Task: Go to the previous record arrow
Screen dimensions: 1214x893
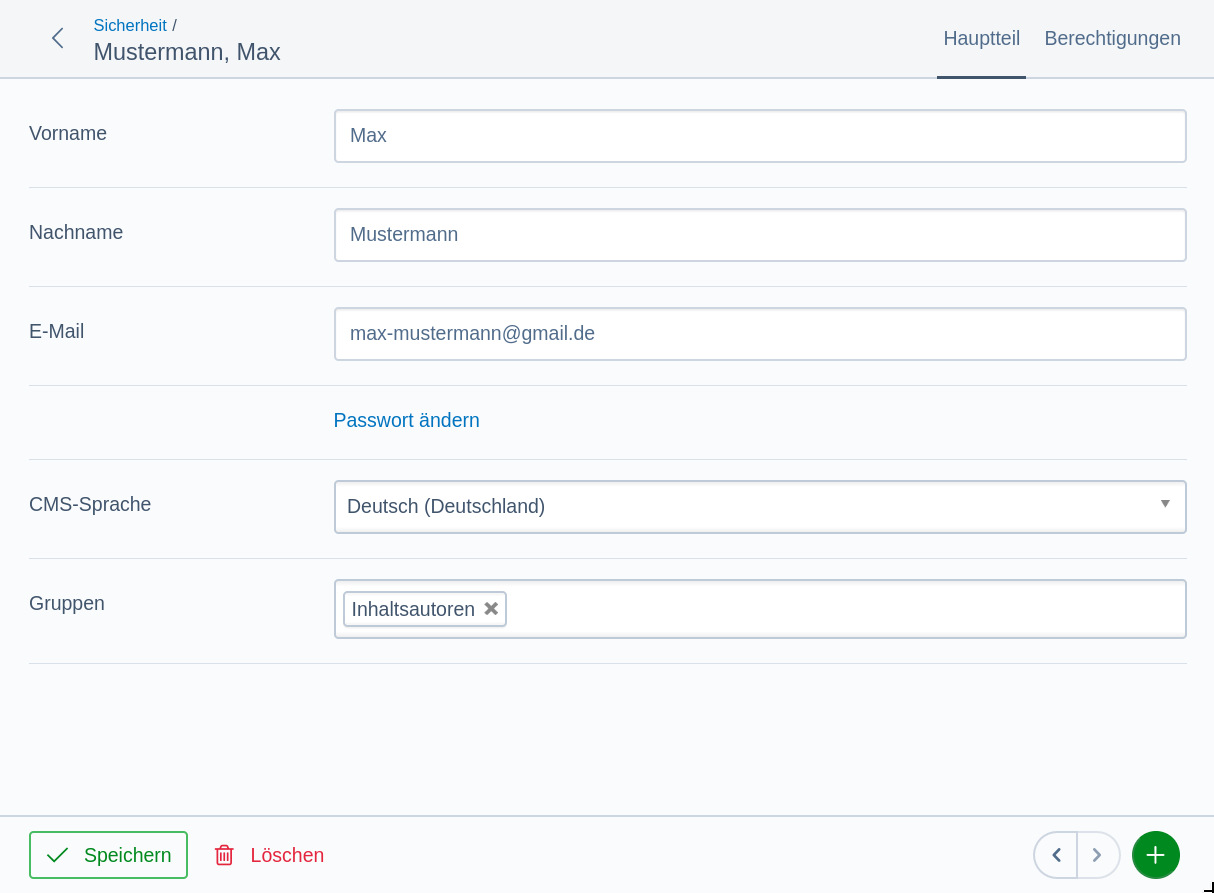Action: (x=1055, y=855)
